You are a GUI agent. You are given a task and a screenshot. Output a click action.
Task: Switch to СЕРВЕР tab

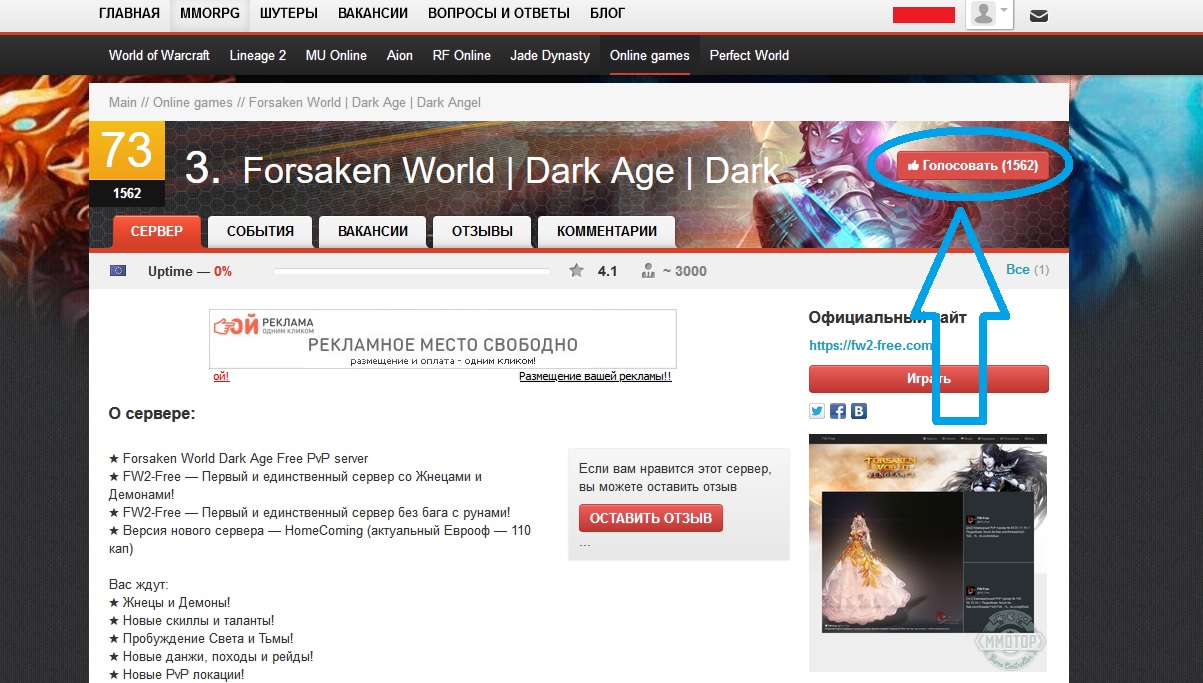157,231
